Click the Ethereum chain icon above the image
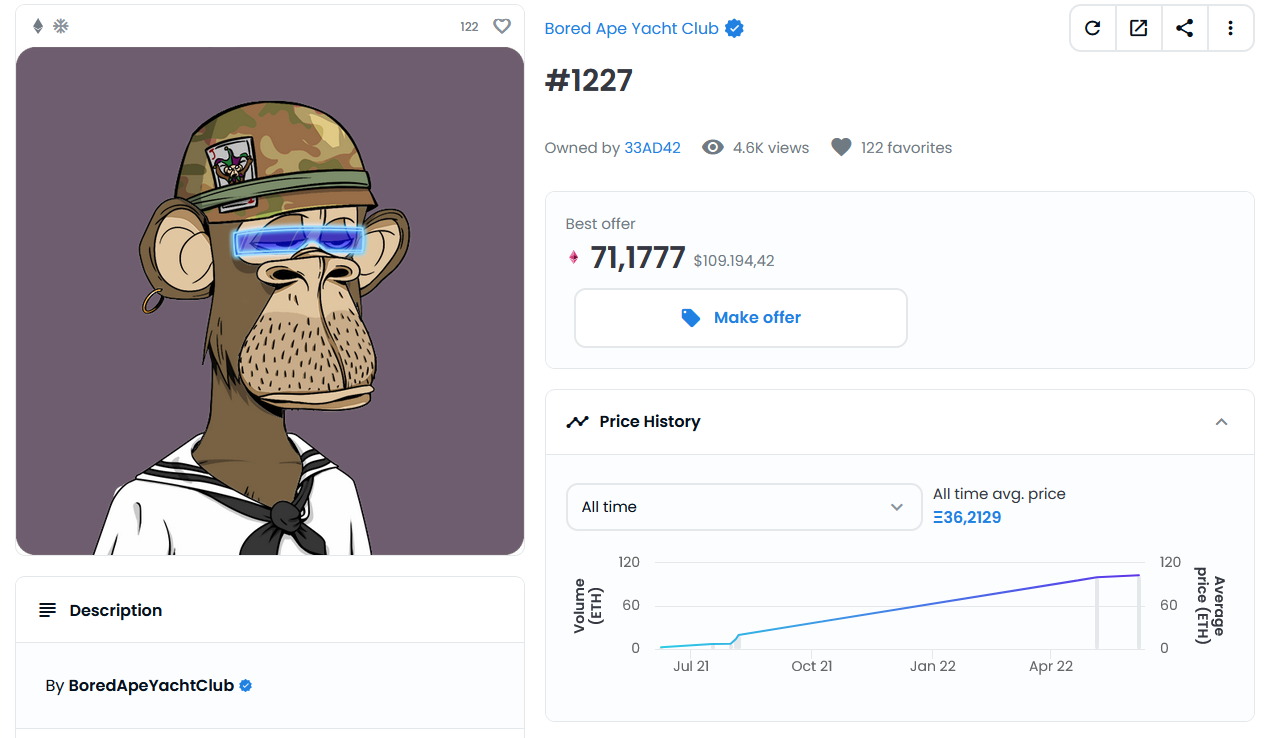 pos(39,26)
